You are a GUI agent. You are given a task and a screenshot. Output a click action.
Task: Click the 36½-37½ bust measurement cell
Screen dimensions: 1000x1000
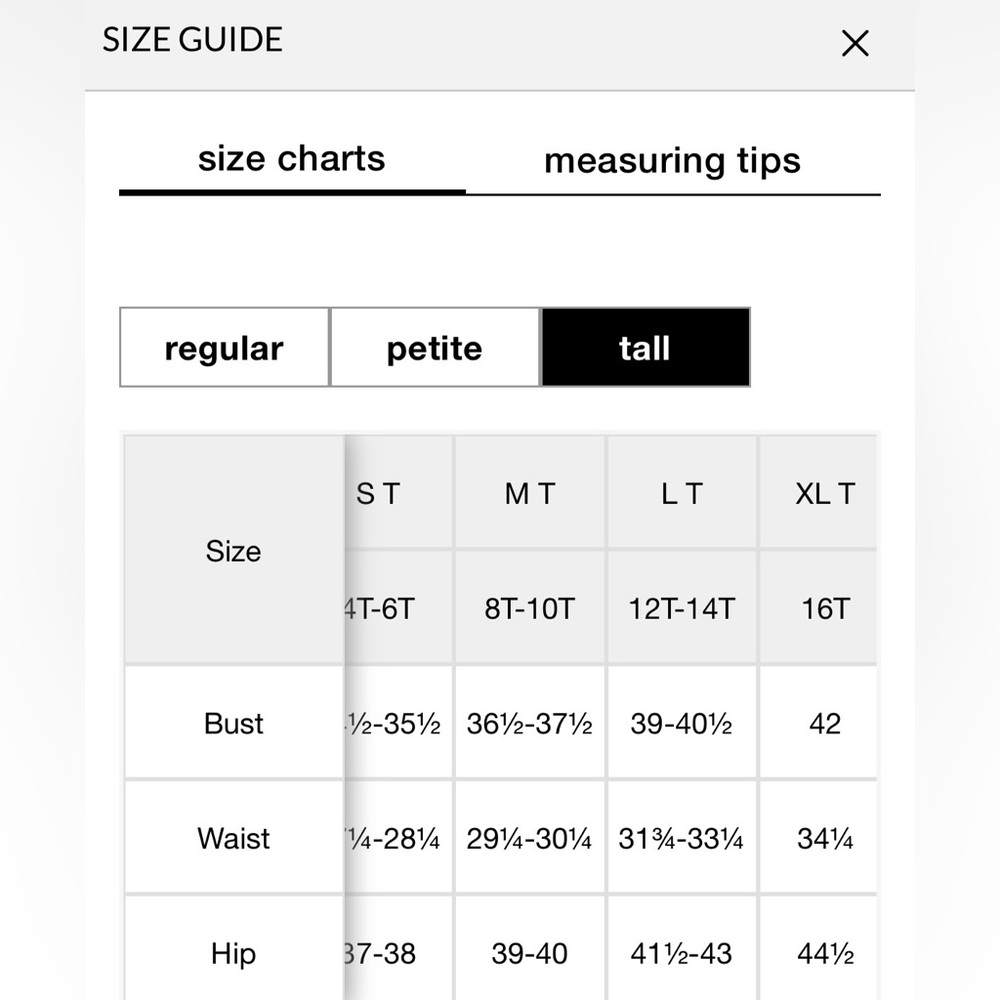coord(530,723)
